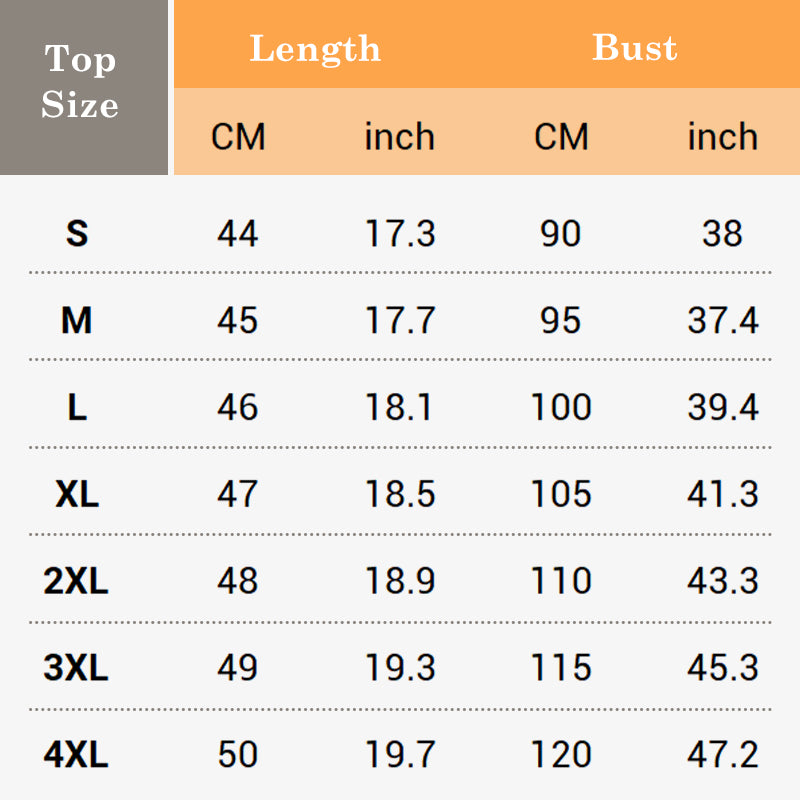Select the 46 CM length value
This screenshot has height=800, width=800.
[x=238, y=407]
